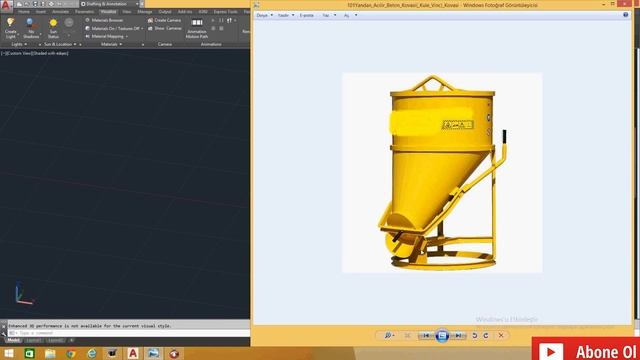The image size is (640, 360).
Task: Open the Yazdır menu in Photo Viewer
Action: tap(286, 15)
